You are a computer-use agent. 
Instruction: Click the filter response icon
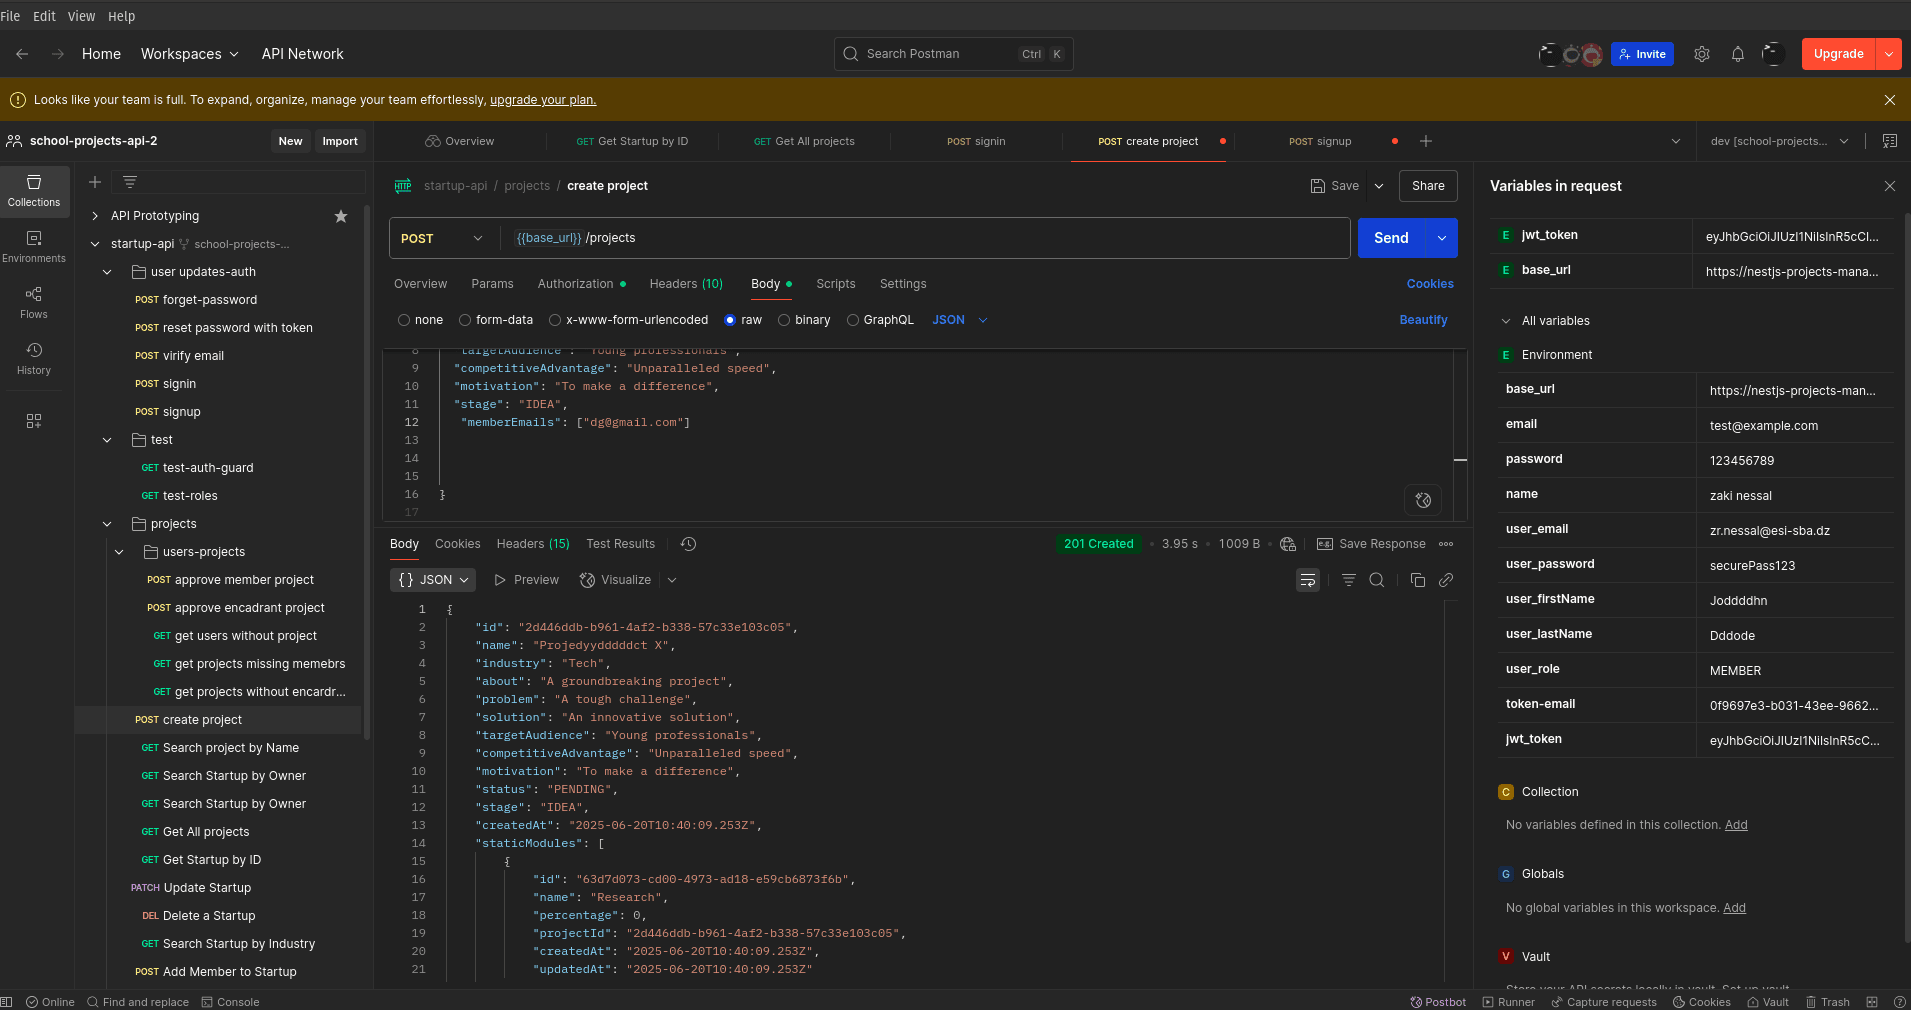(x=1349, y=580)
